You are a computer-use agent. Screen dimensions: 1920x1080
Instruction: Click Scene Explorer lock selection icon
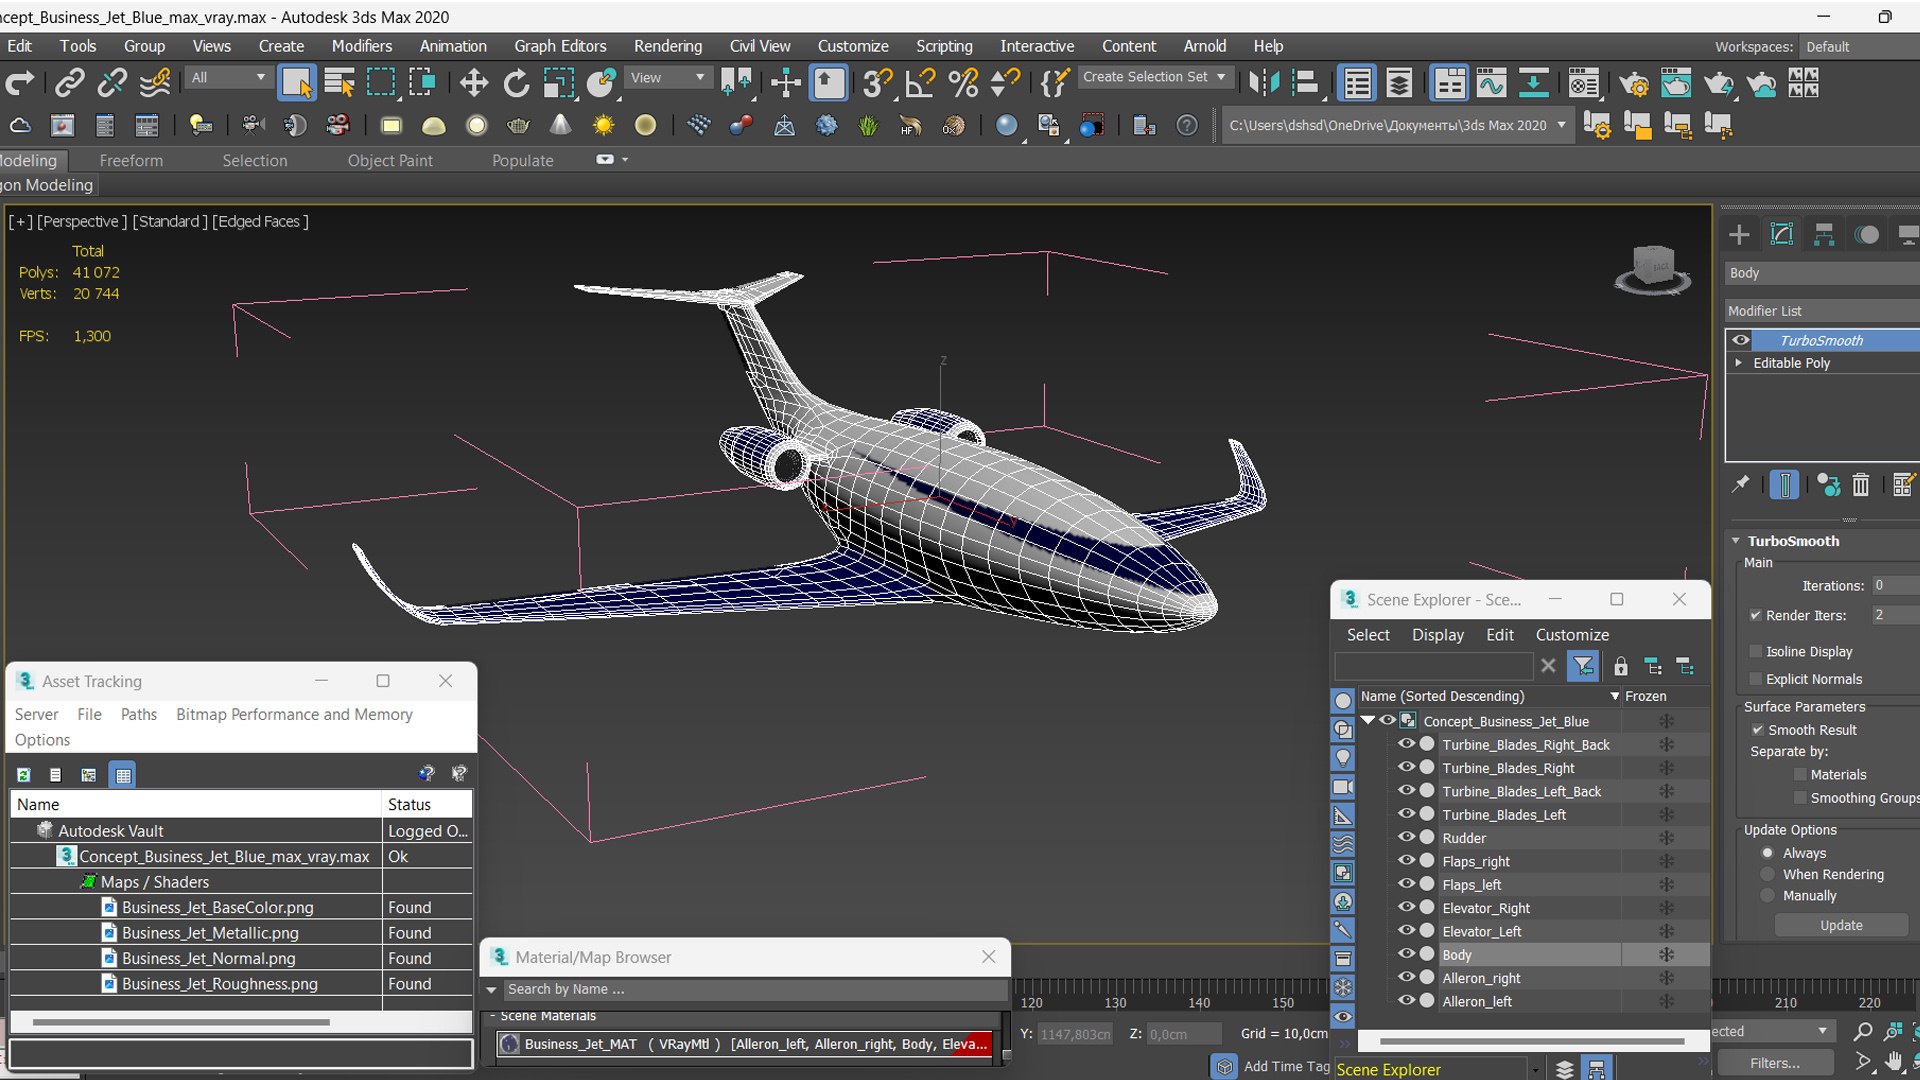point(1621,666)
